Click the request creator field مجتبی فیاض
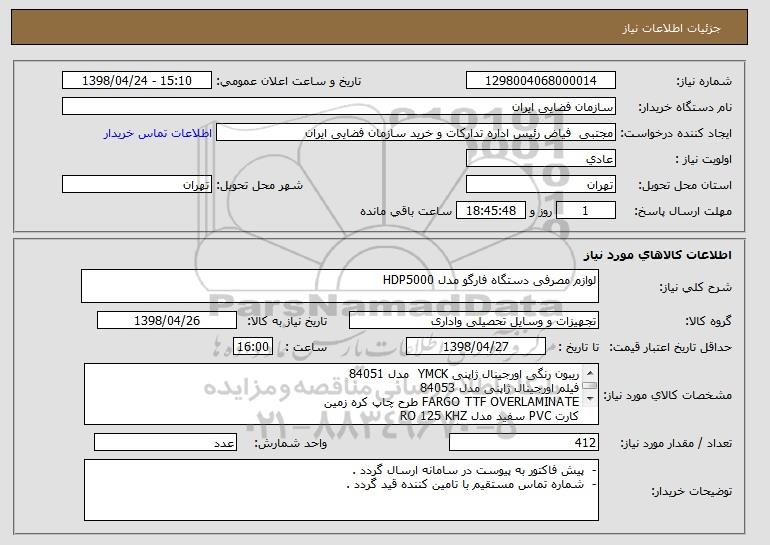 (x=416, y=133)
